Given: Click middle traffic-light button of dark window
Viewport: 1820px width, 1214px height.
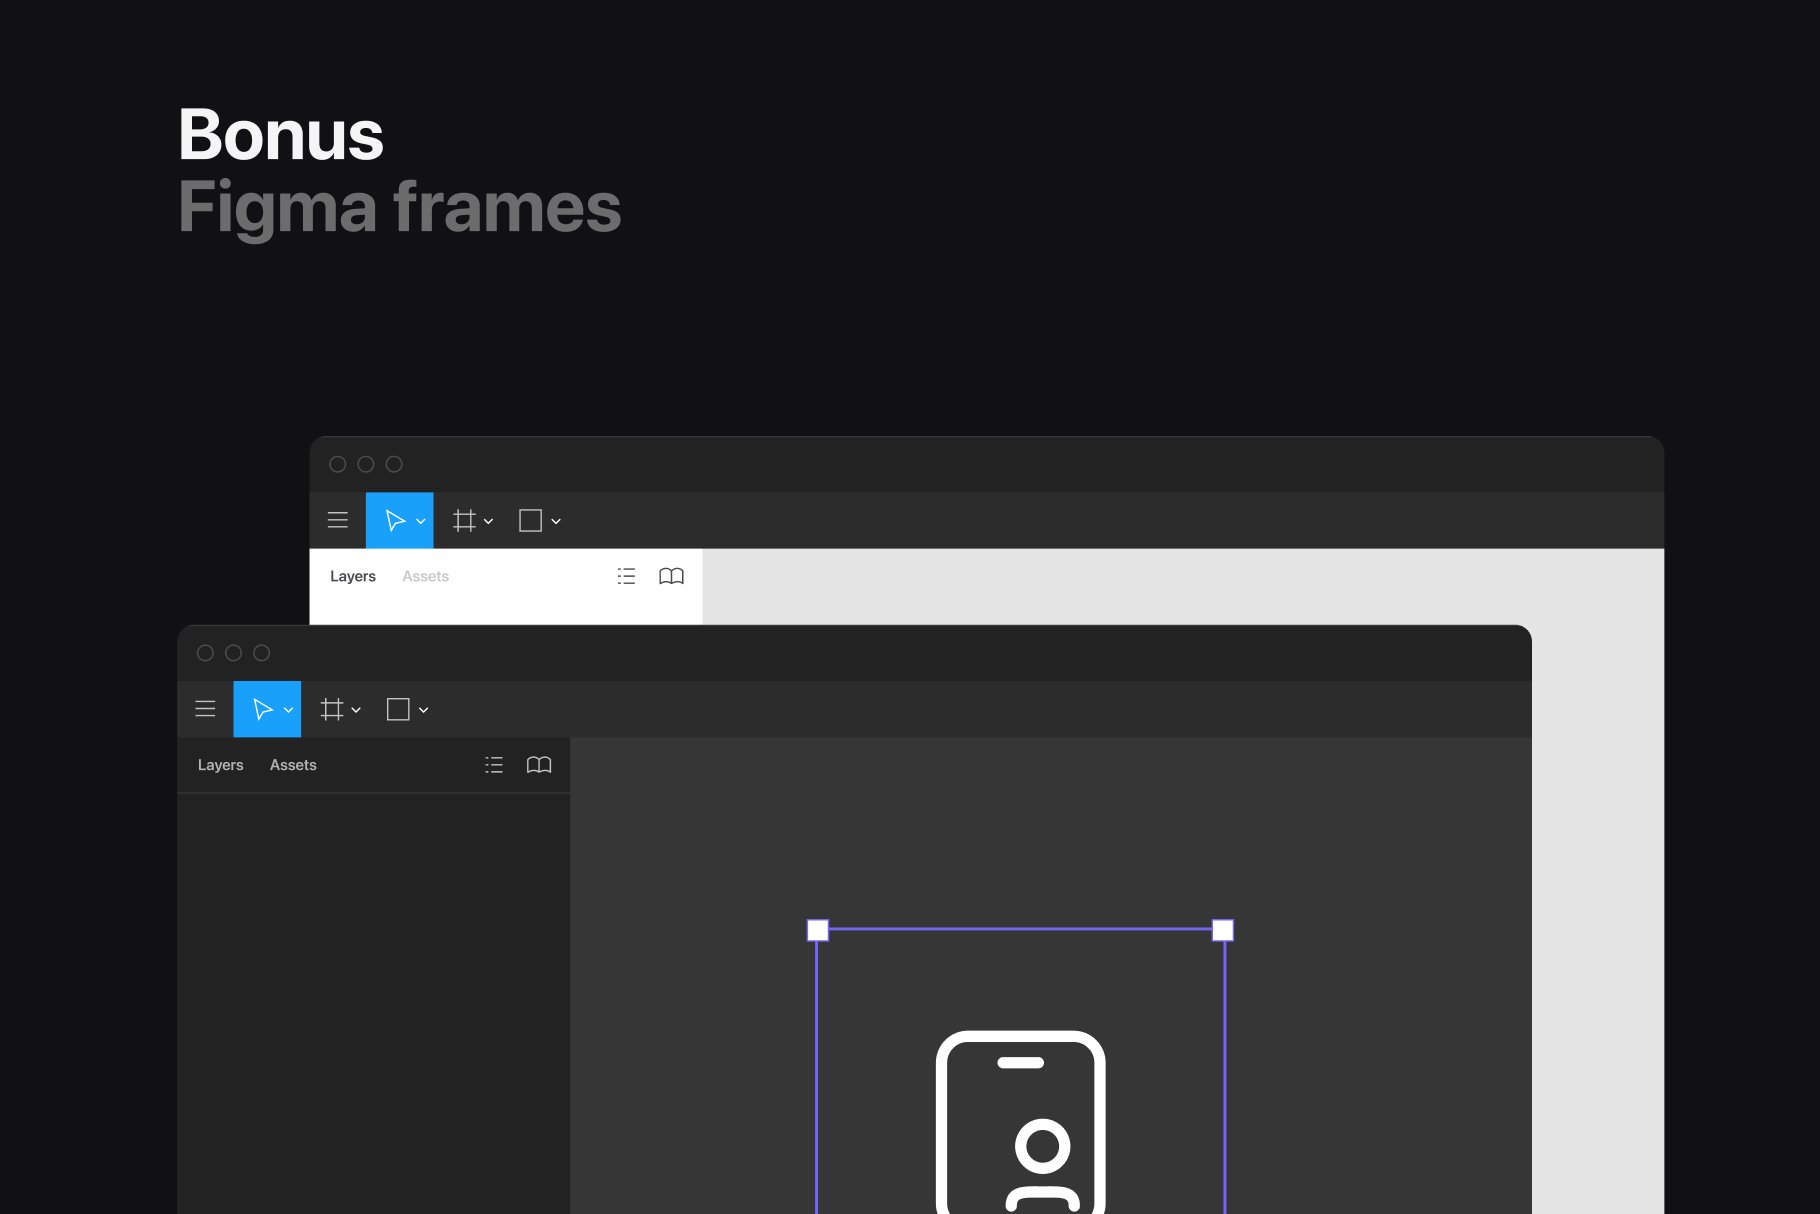Looking at the screenshot, I should coord(233,653).
